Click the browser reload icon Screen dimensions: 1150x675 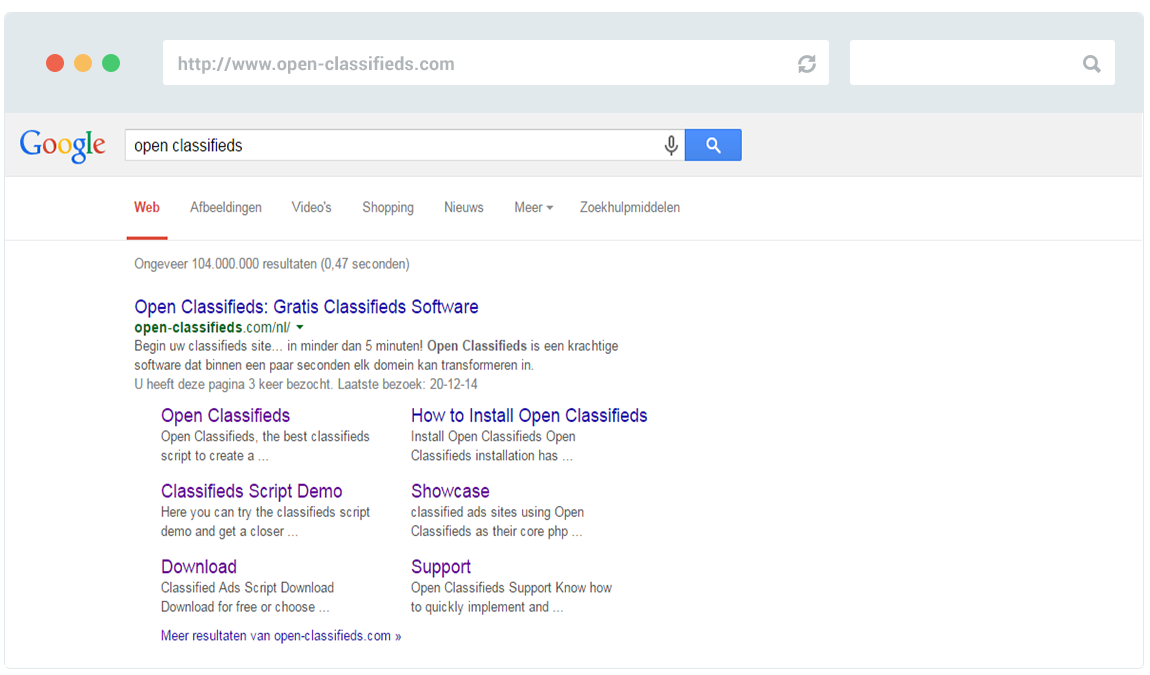807,64
